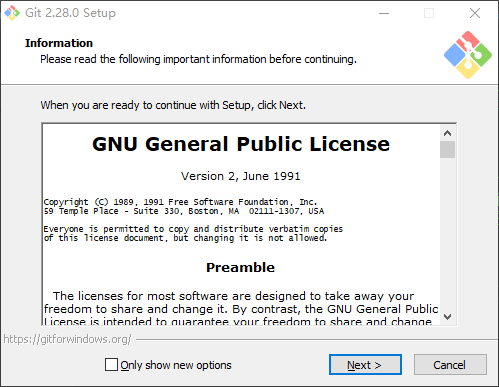Screen dimensions: 499x387
Task: Click the license scrollbar thumb
Action: (447, 150)
